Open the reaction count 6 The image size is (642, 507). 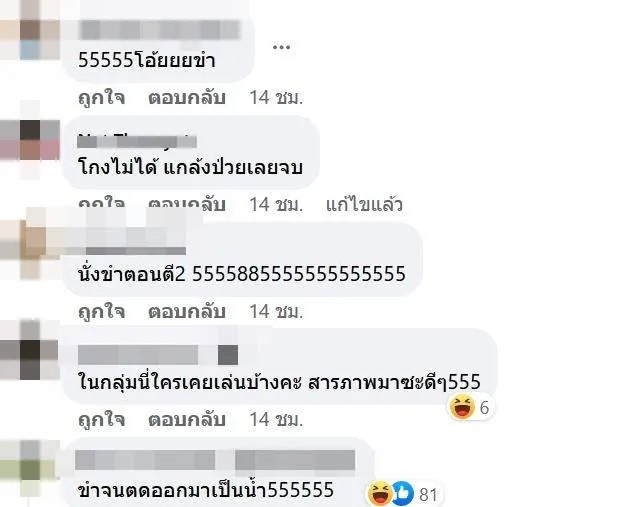484,408
